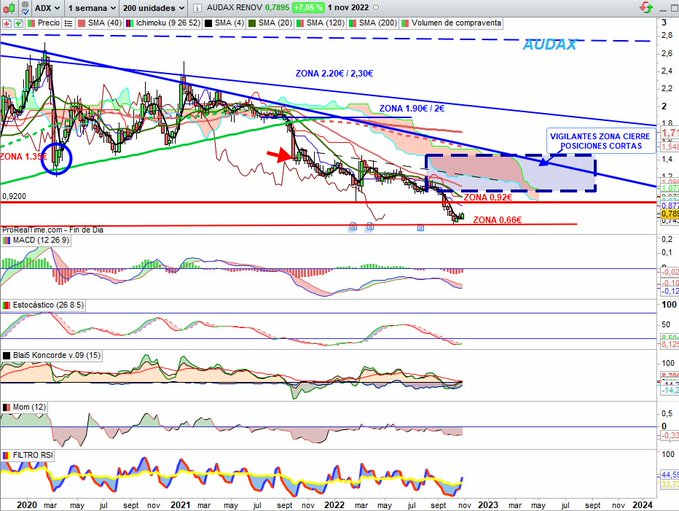Open the ADX ticker dropdown
This screenshot has height=511, width=679.
(47, 8)
